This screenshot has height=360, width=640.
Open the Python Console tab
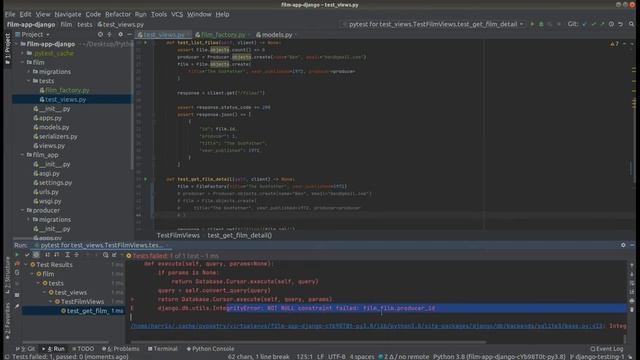coord(210,349)
